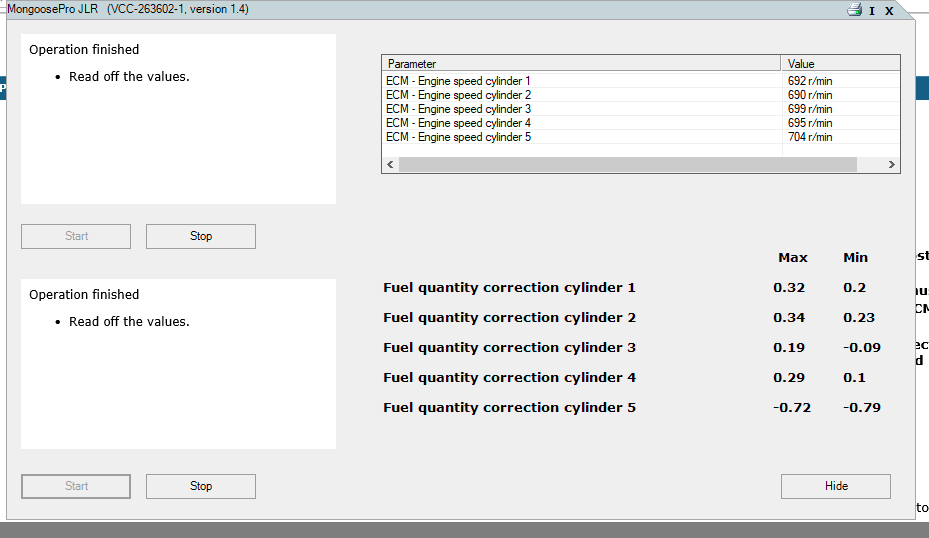Sort by the Parameter column header
The width and height of the screenshot is (929, 538).
coord(580,64)
